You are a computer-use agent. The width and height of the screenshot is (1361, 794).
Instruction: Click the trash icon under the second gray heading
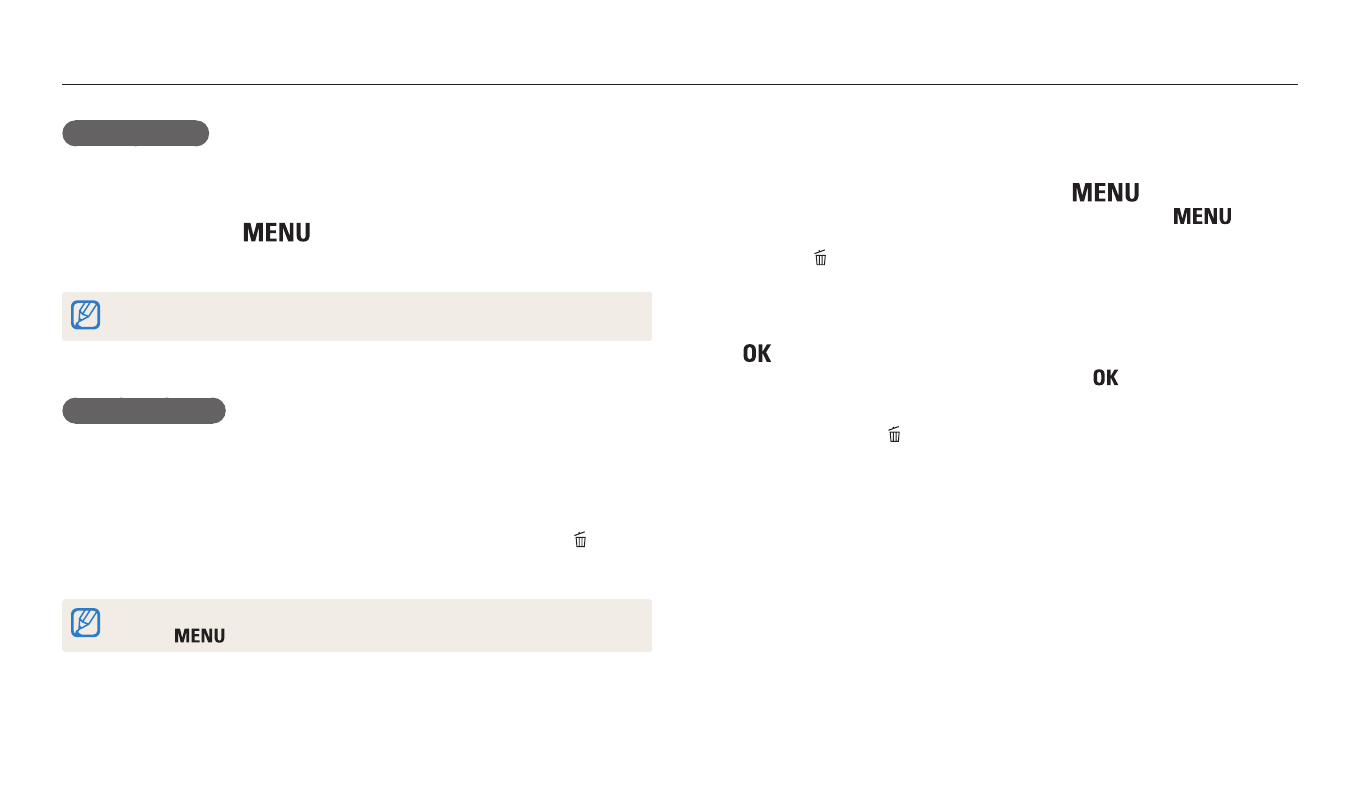click(x=580, y=540)
